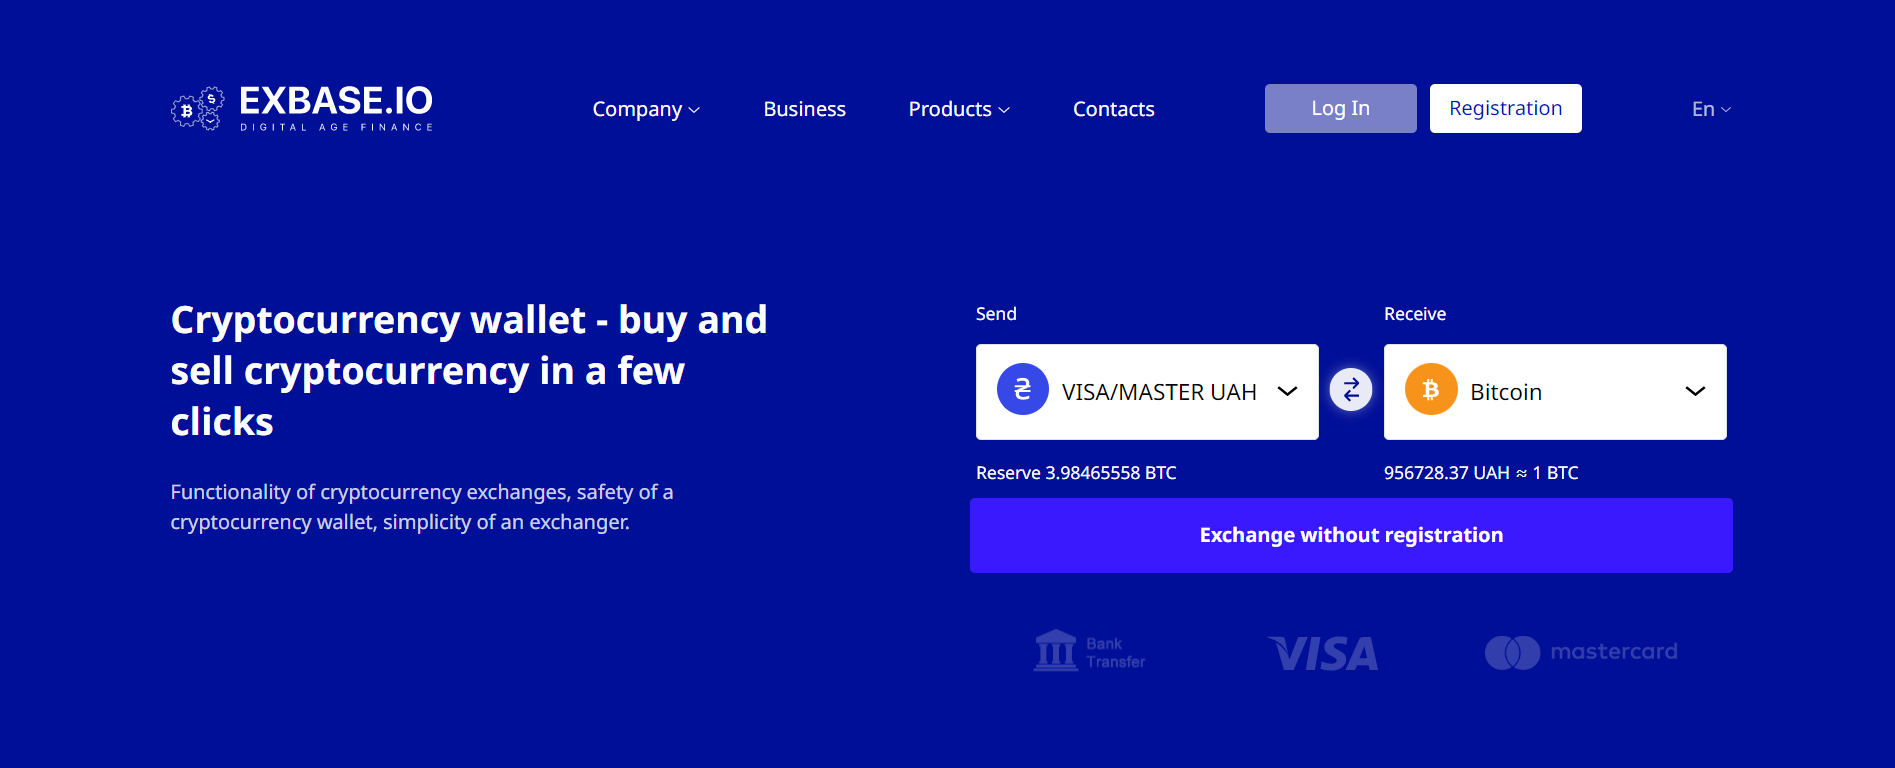Click the orange Bitcoin coin icon

pyautogui.click(x=1431, y=389)
